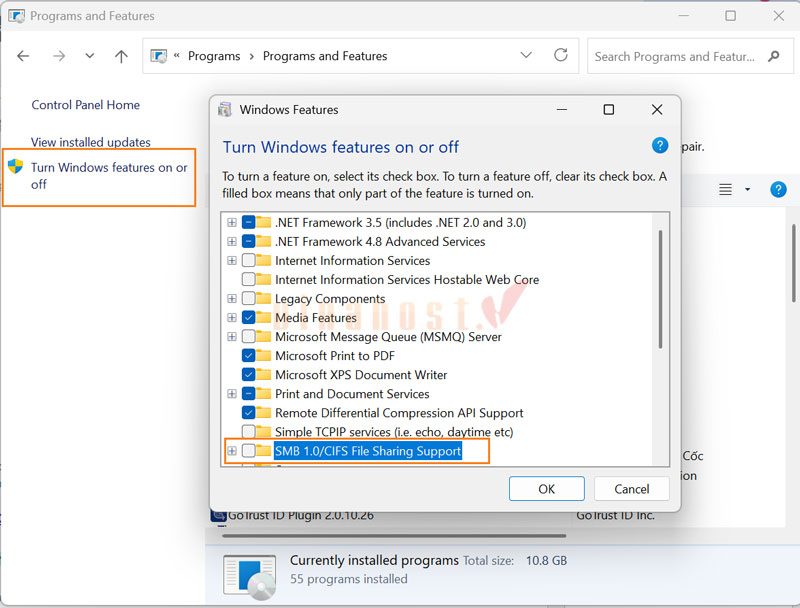Toggle Print and Document Services checkbox
800x608 pixels.
click(248, 394)
